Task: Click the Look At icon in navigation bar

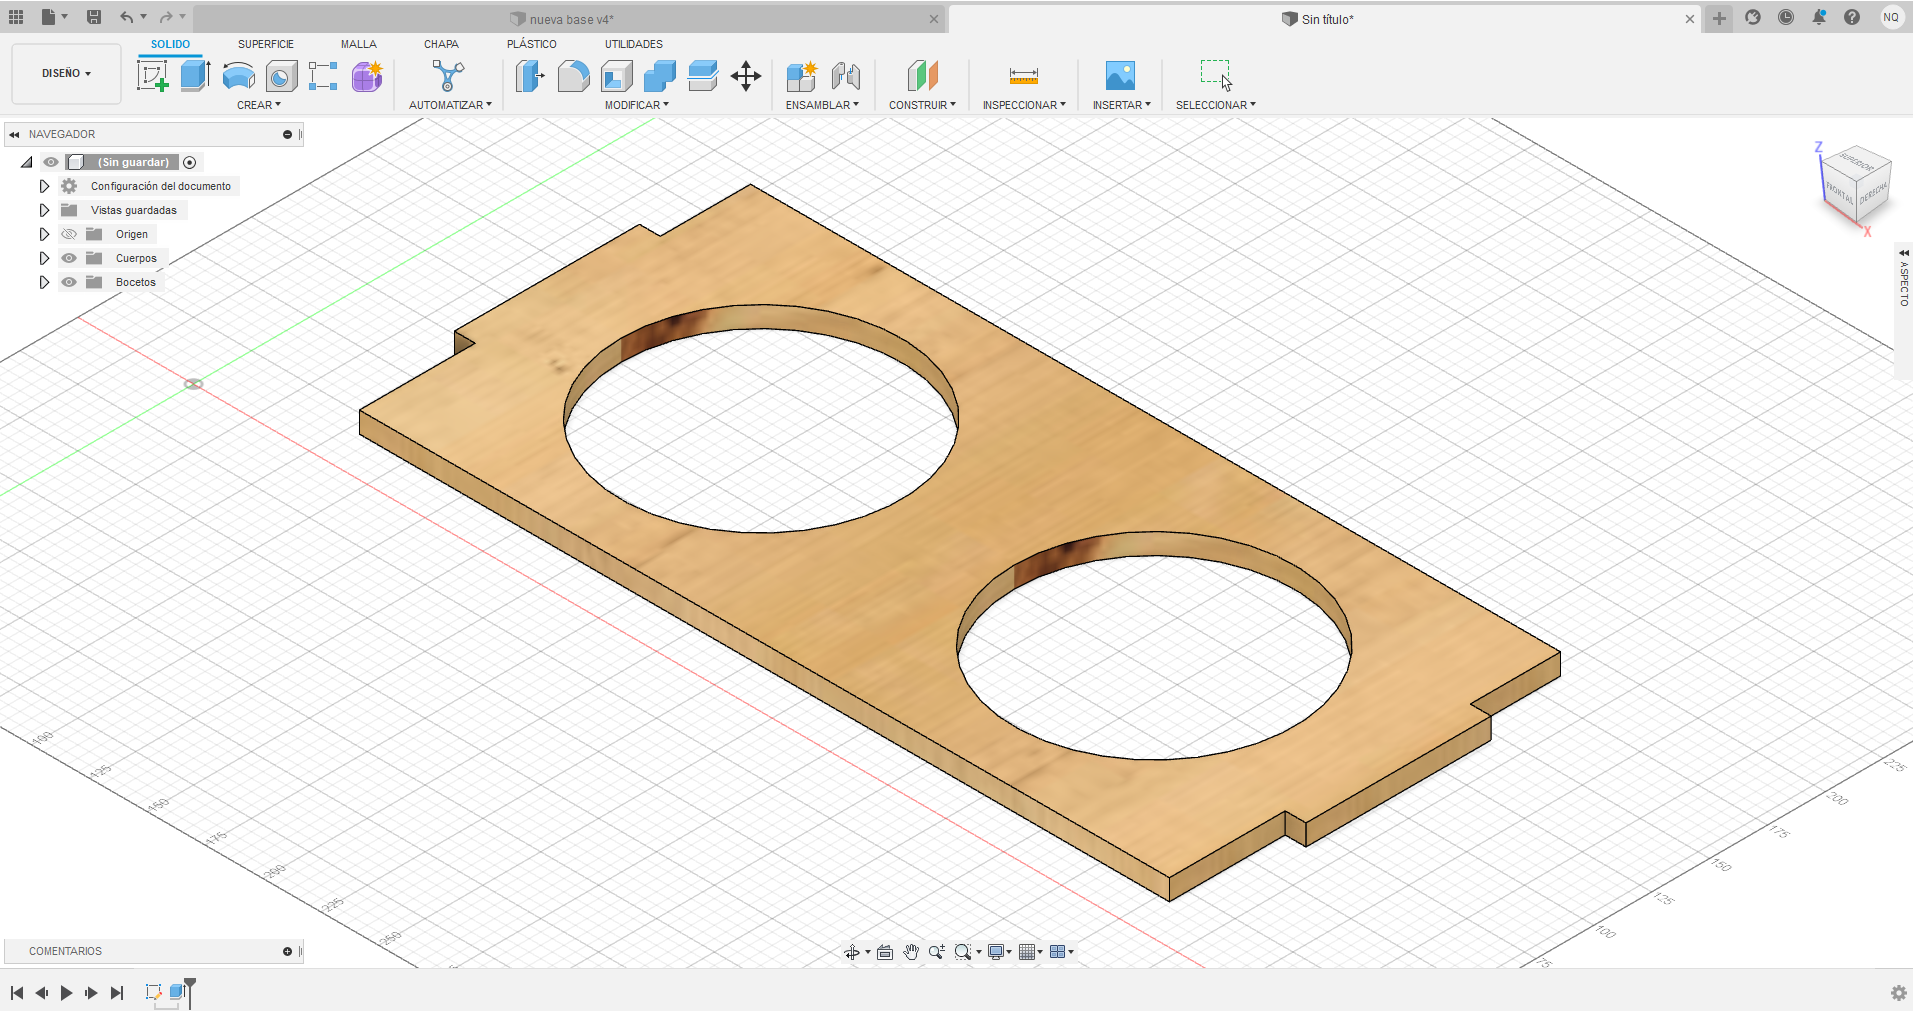Action: 885,952
